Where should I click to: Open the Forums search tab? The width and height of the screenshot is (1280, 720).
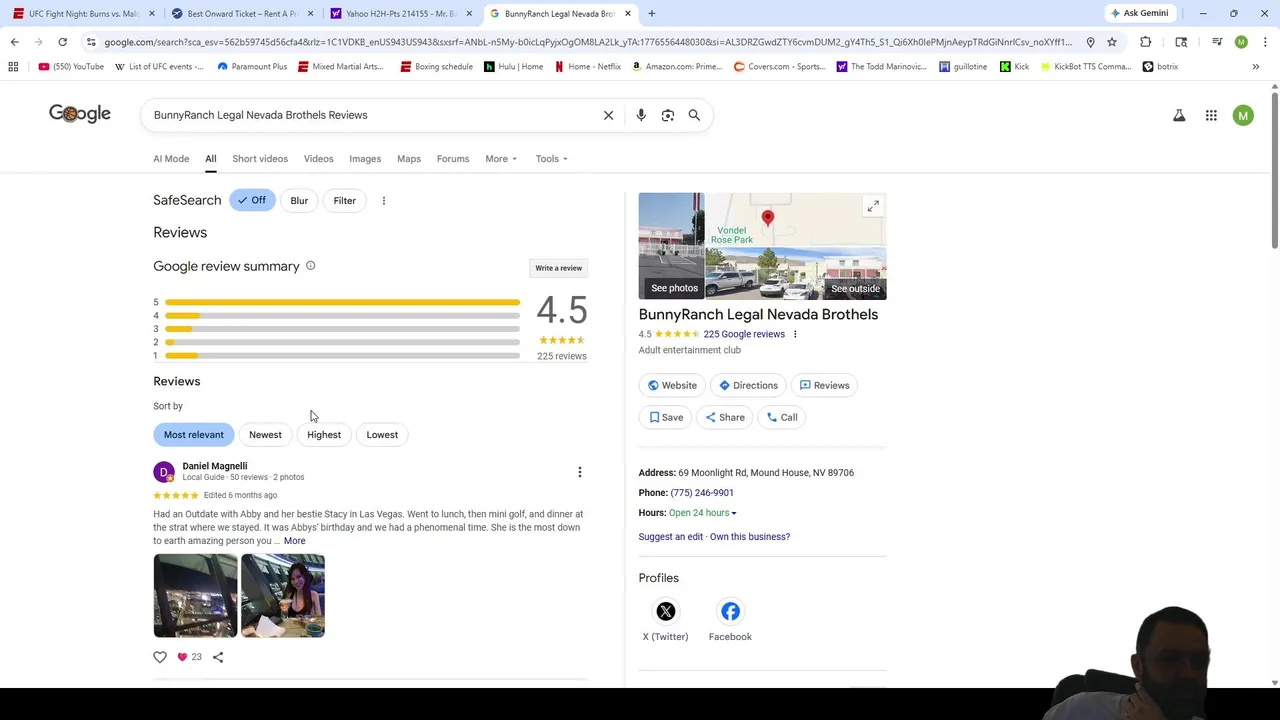453,159
